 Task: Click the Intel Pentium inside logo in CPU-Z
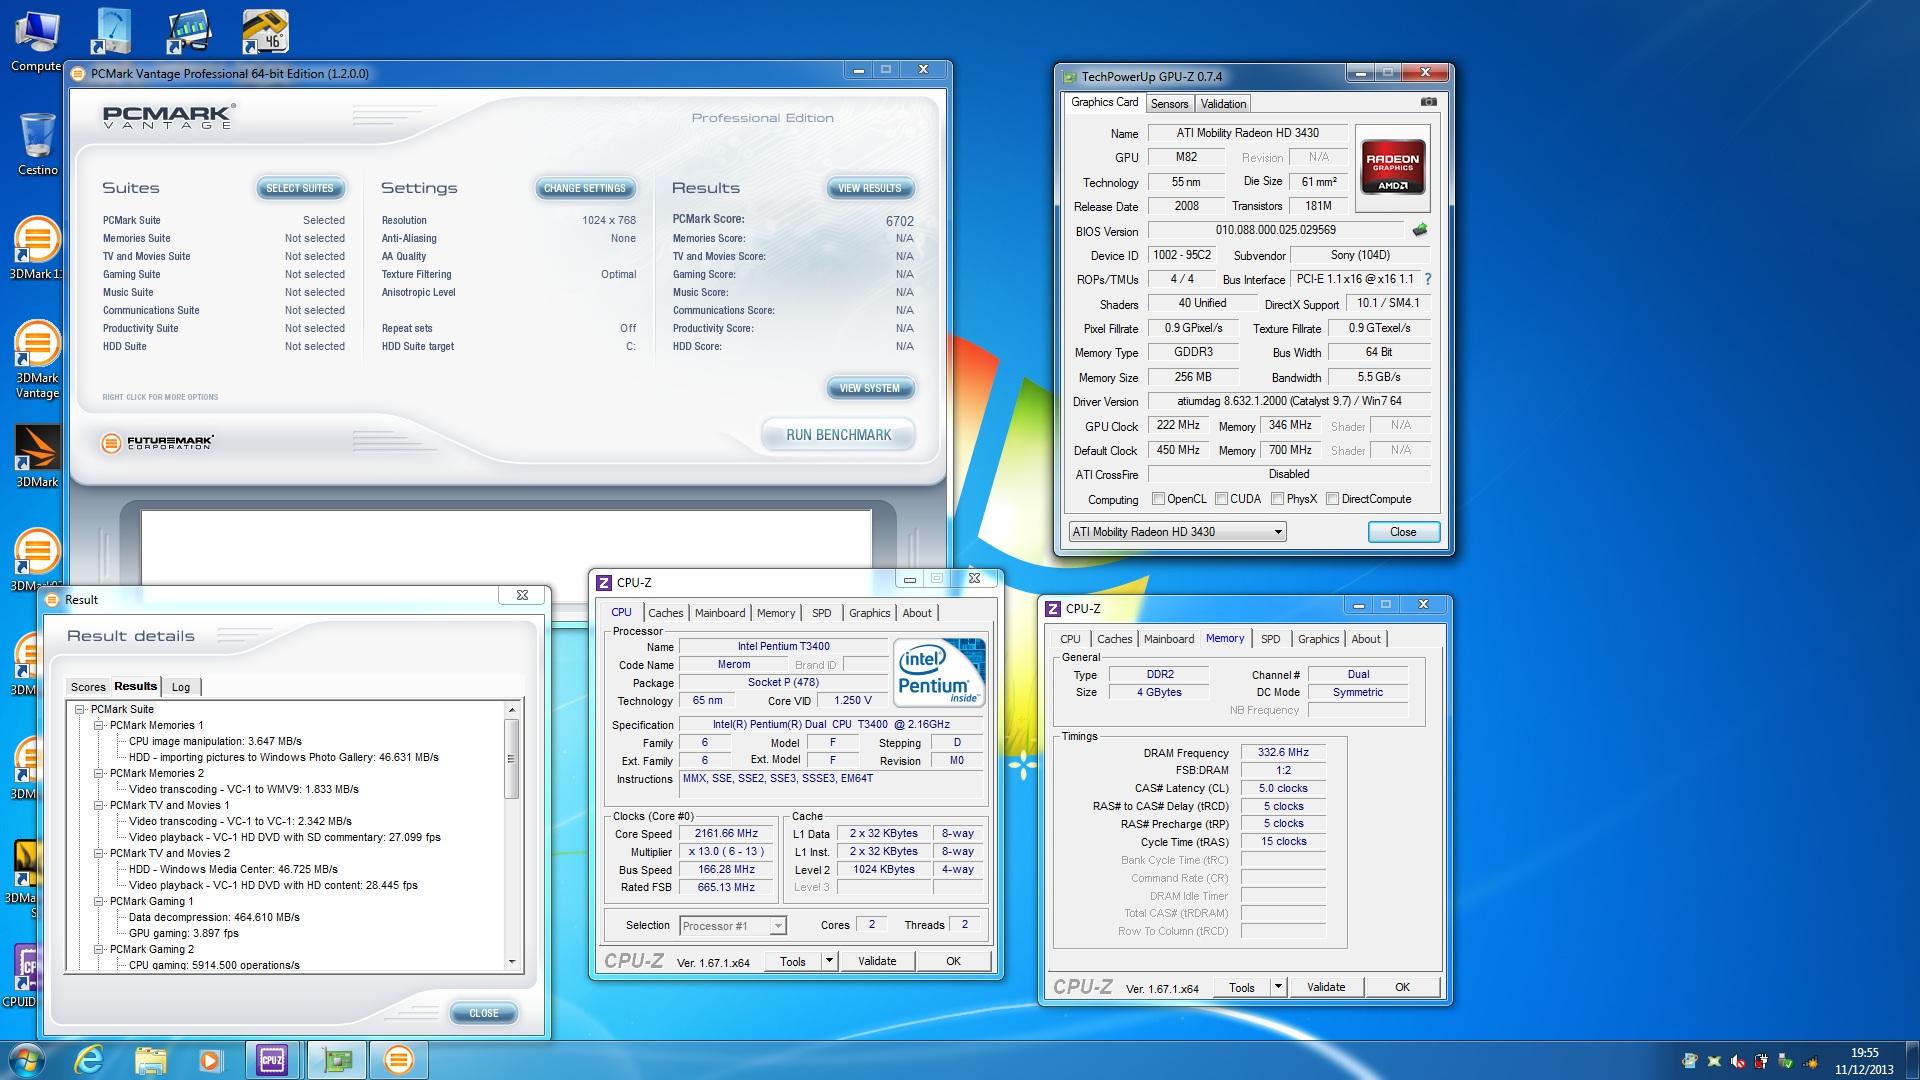click(939, 671)
